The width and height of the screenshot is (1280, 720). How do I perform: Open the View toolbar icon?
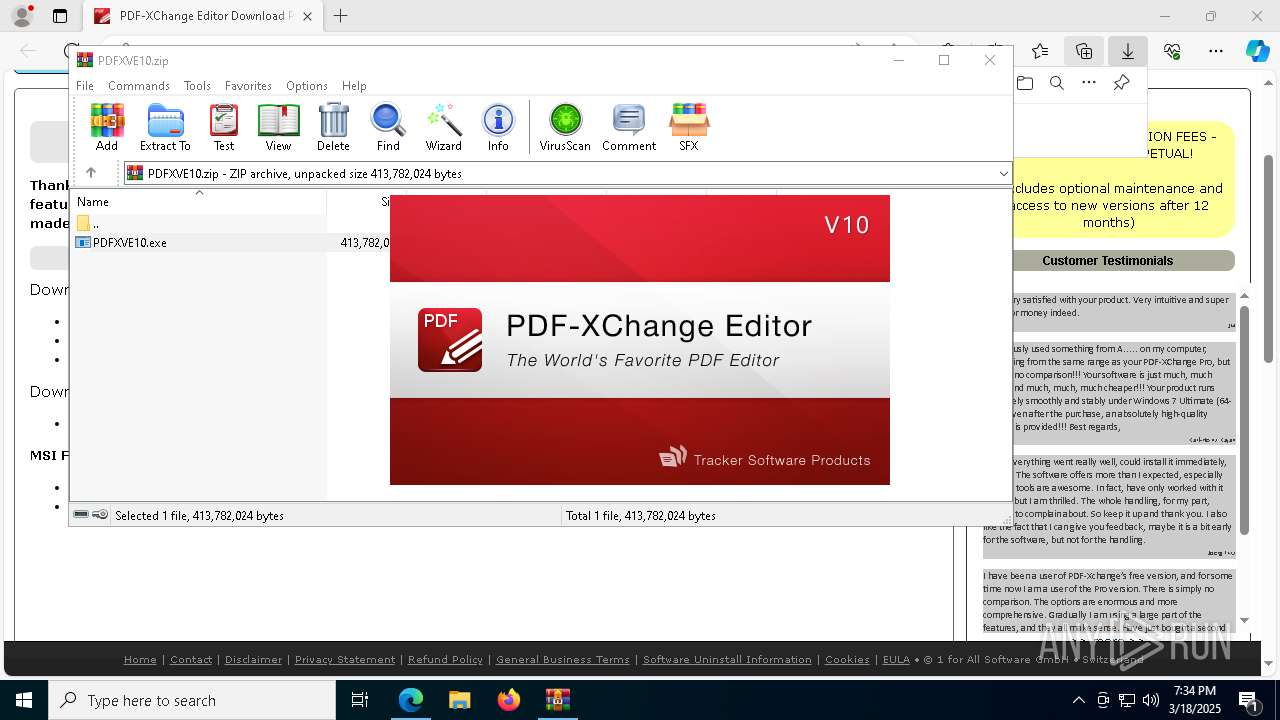(278, 127)
